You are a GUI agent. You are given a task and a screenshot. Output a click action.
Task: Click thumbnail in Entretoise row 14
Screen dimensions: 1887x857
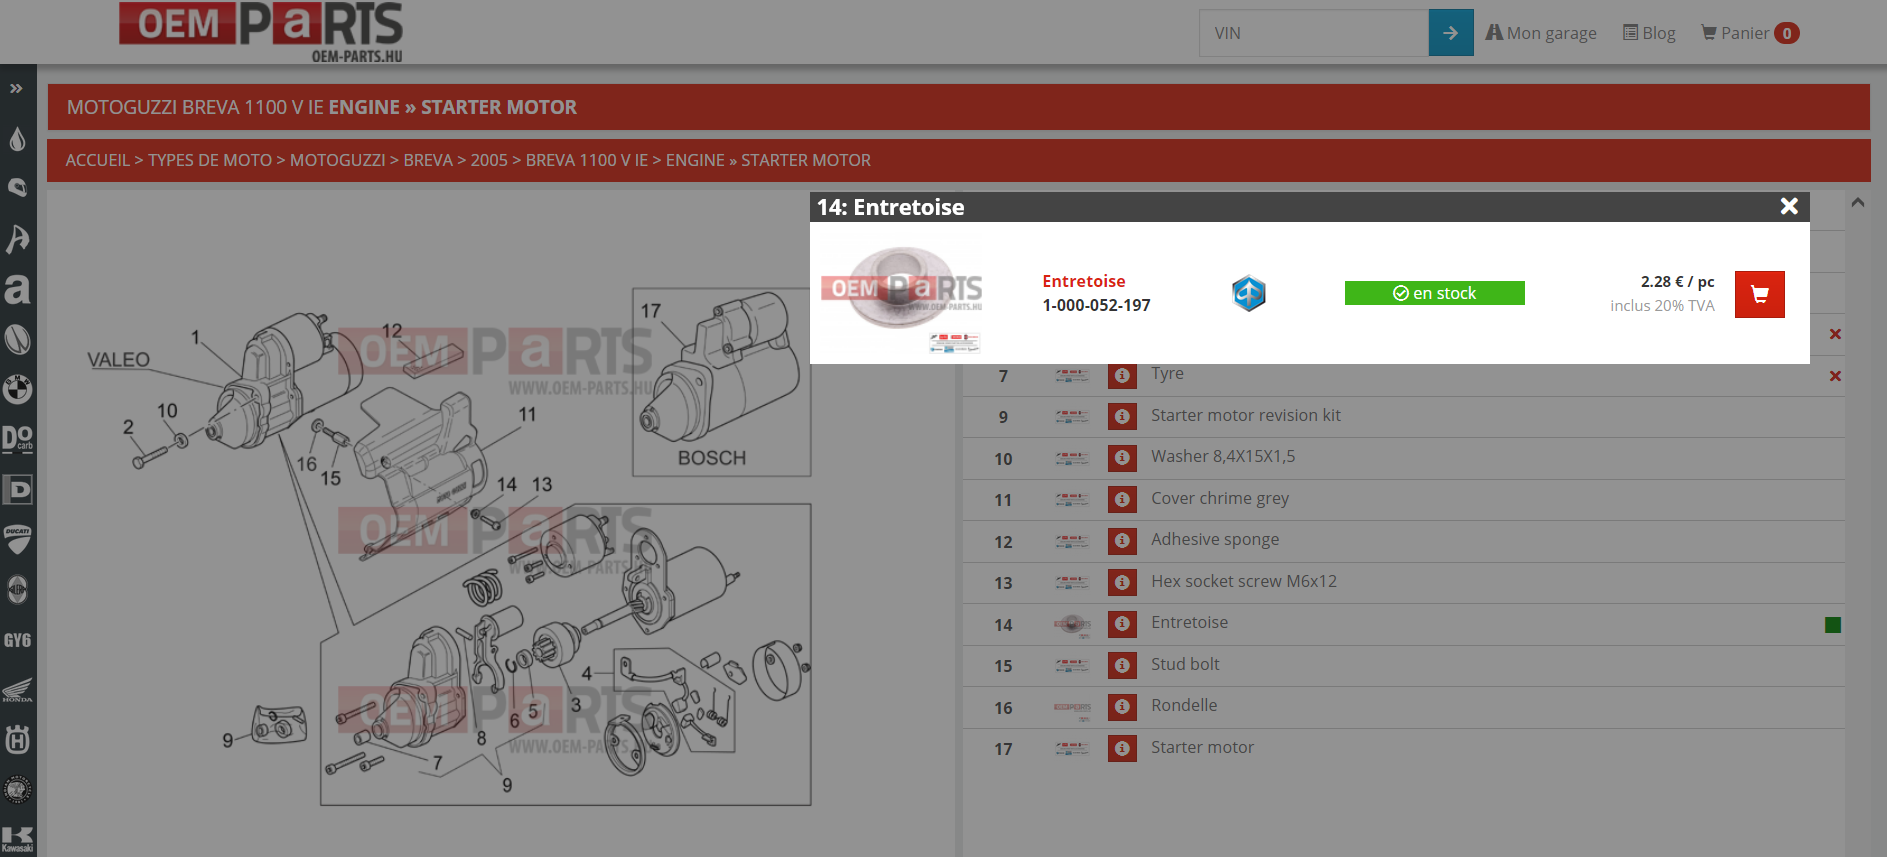(x=1072, y=626)
